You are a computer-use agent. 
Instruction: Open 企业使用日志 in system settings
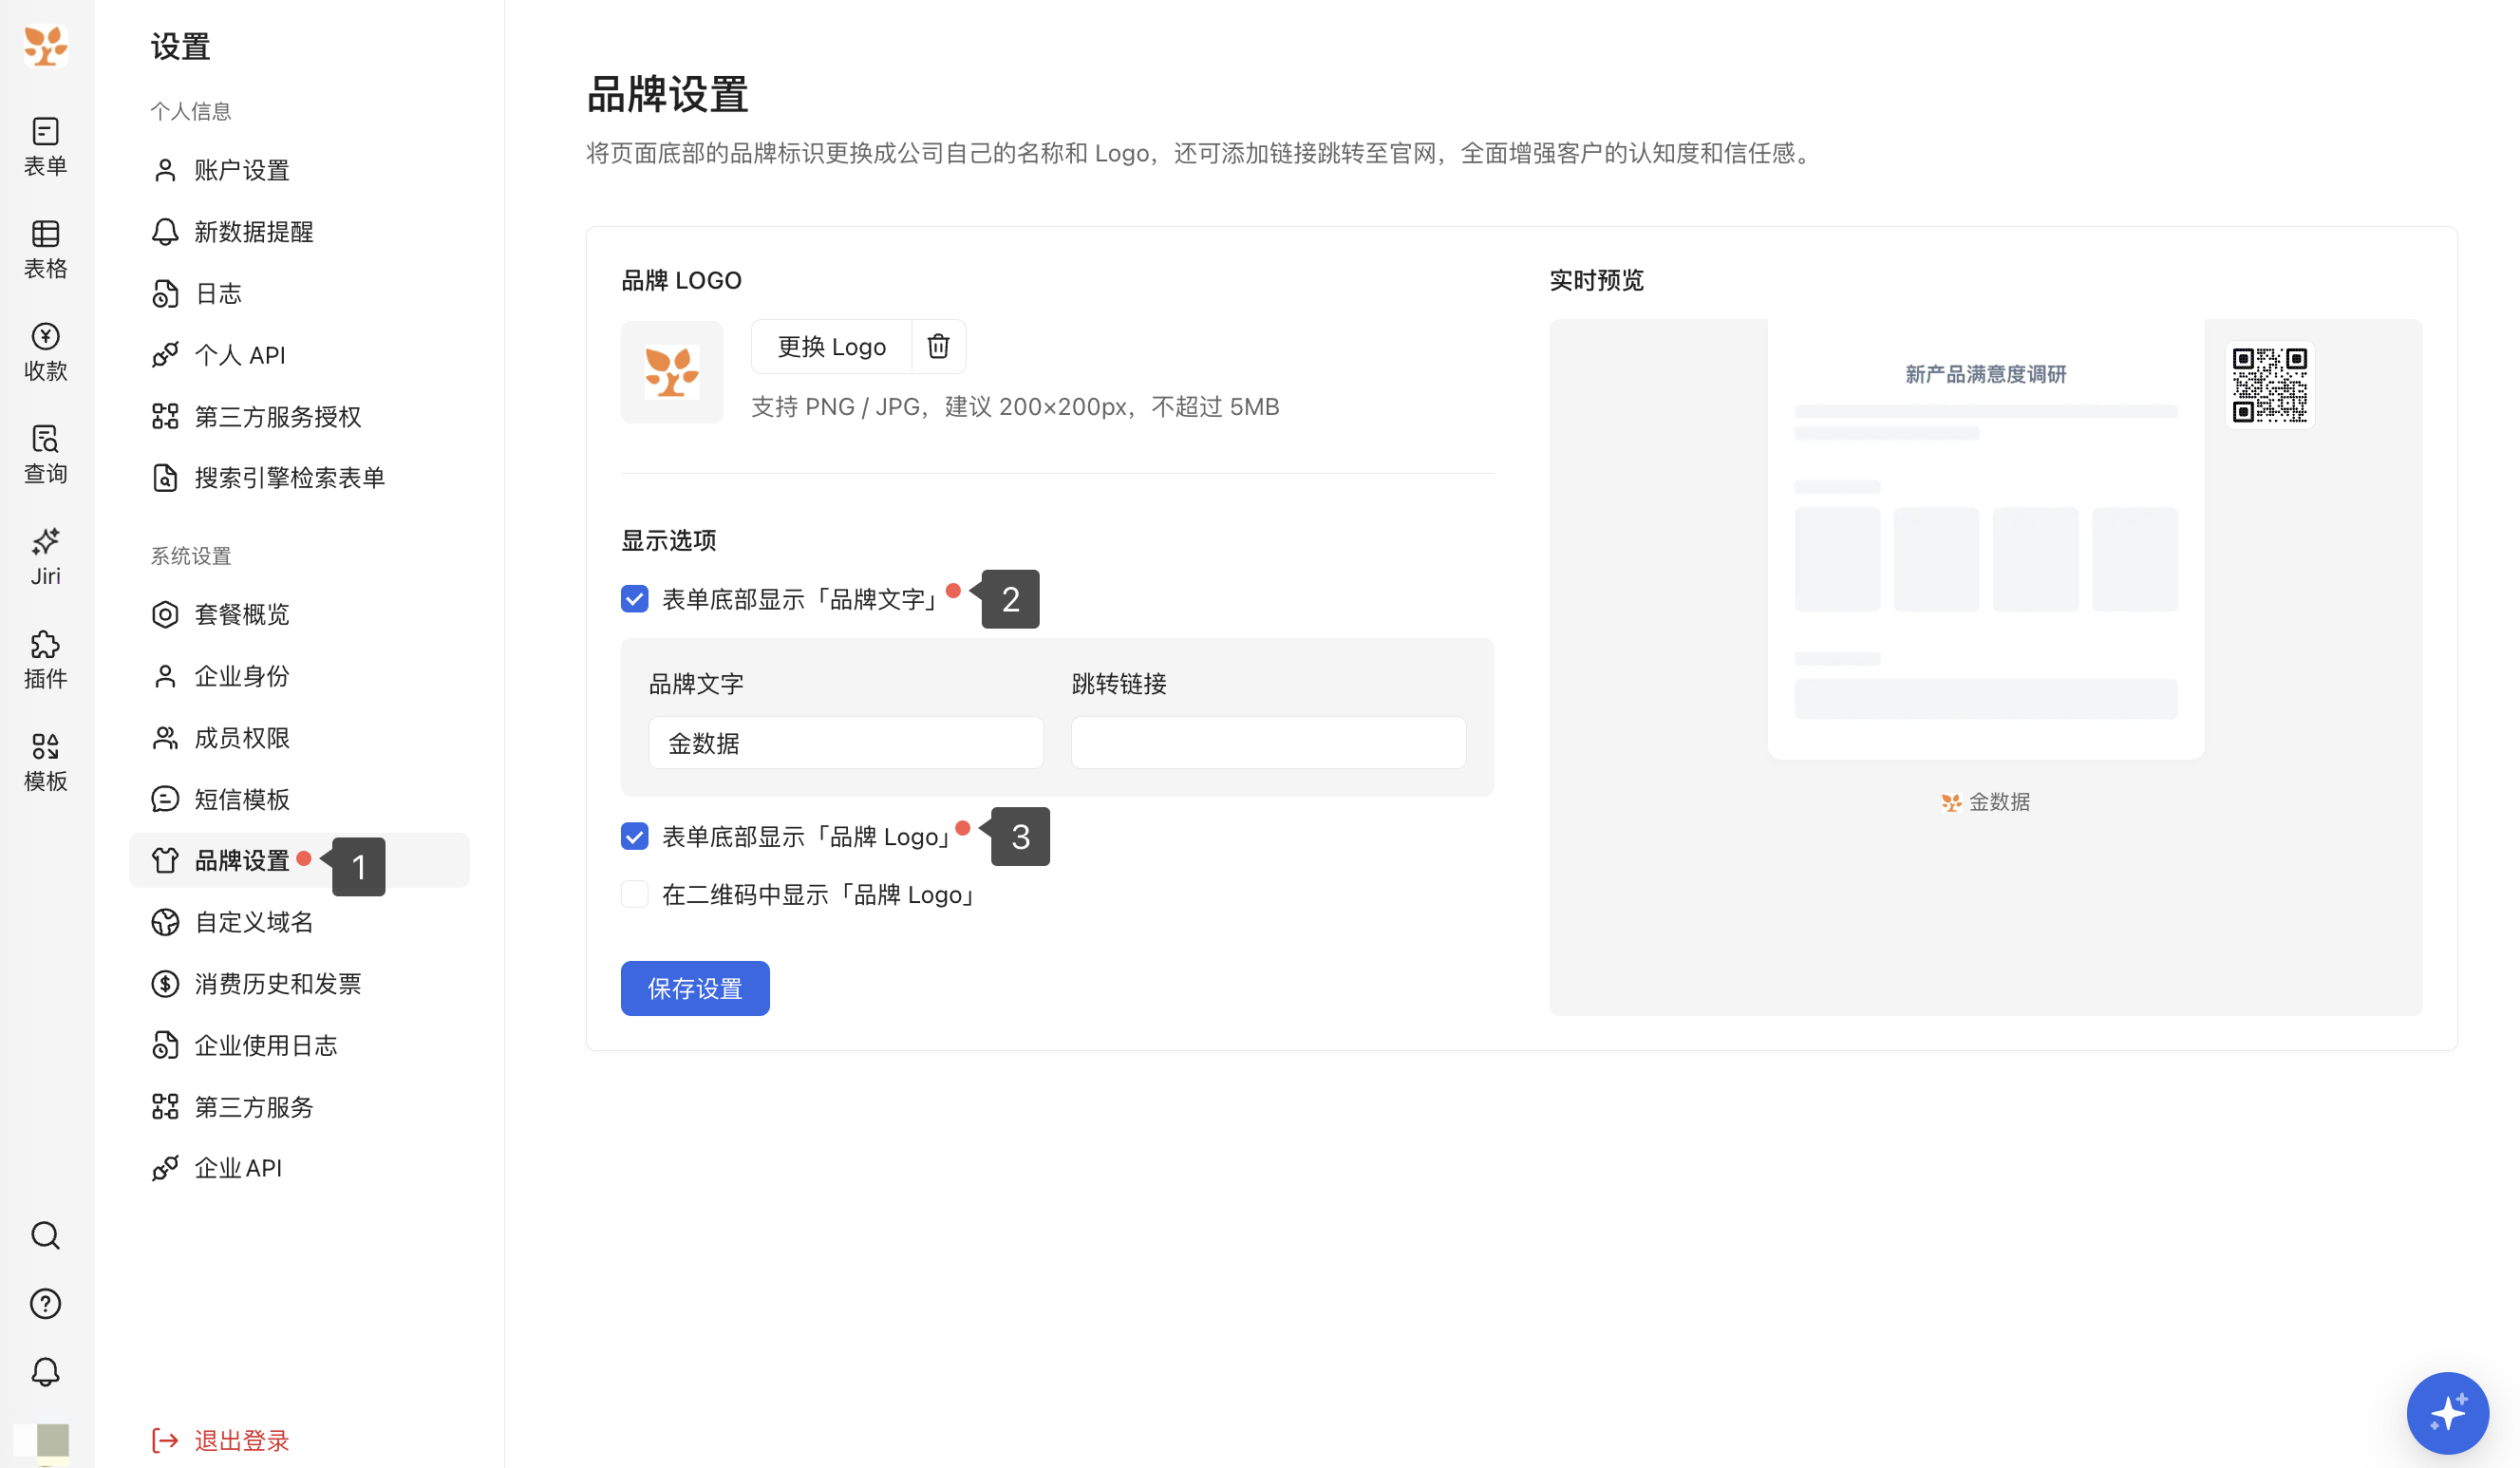tap(299, 1045)
